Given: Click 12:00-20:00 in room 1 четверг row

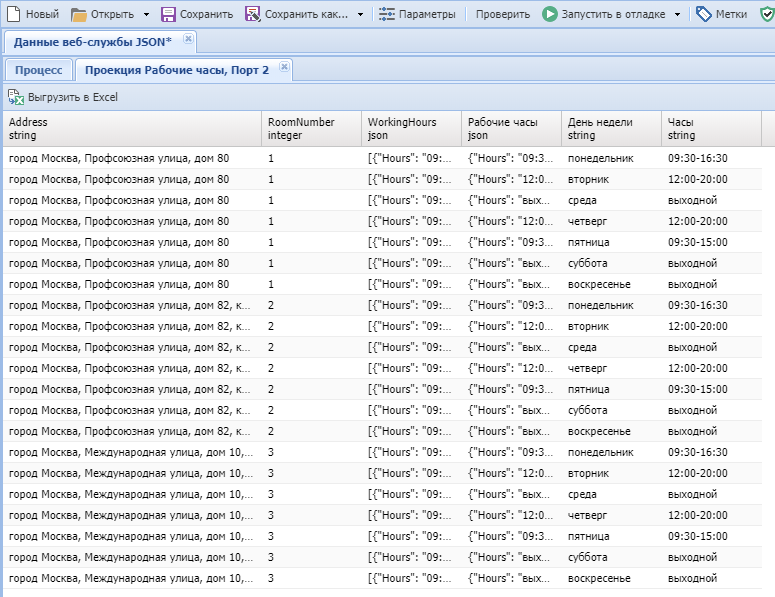Looking at the screenshot, I should tap(697, 221).
